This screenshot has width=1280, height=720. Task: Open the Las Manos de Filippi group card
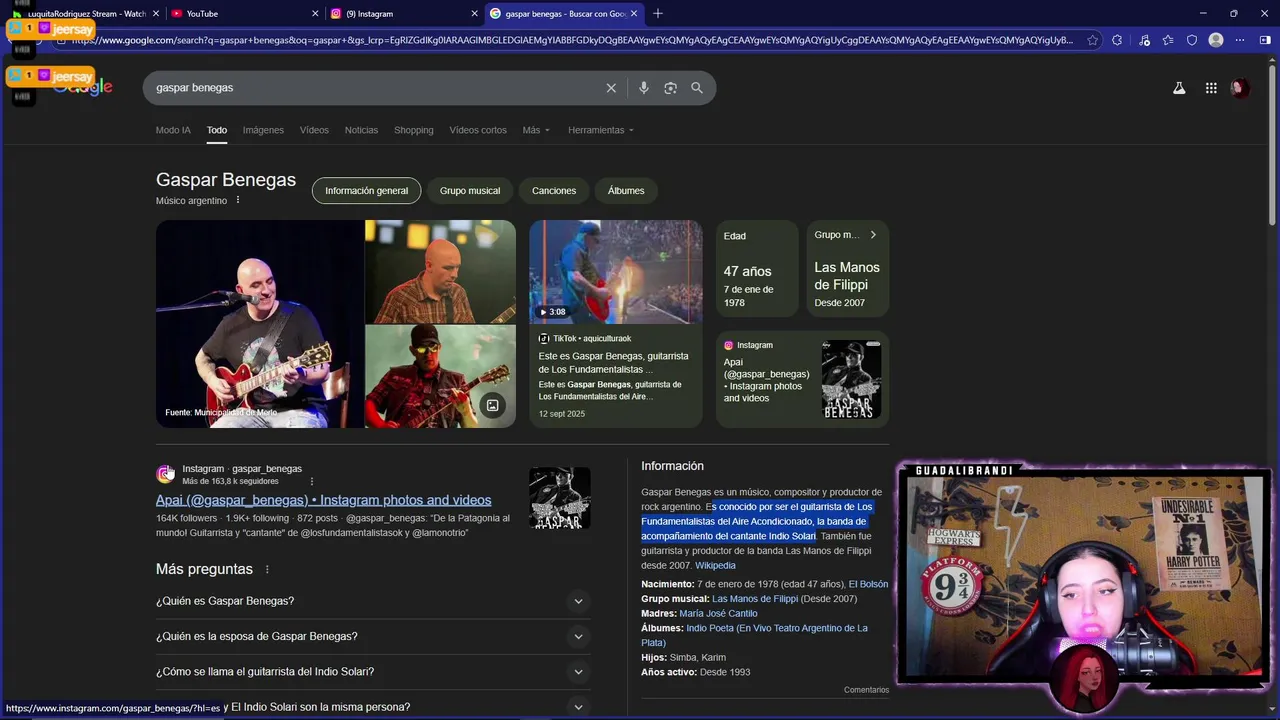(848, 269)
